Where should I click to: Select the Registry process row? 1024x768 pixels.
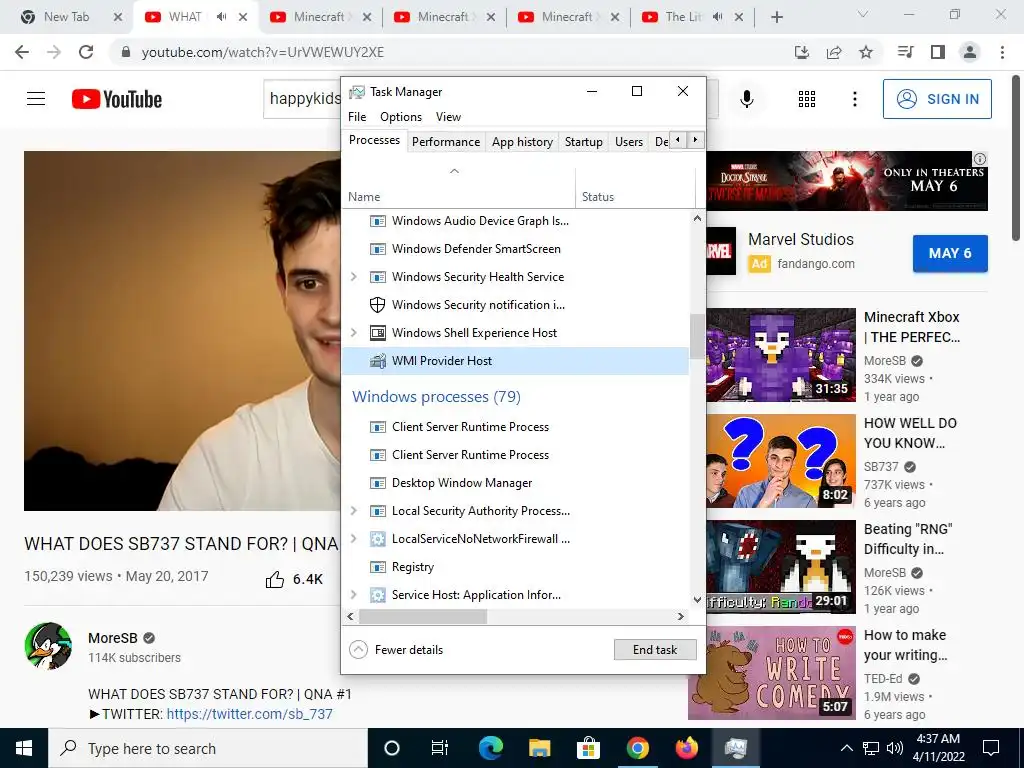tap(515, 567)
